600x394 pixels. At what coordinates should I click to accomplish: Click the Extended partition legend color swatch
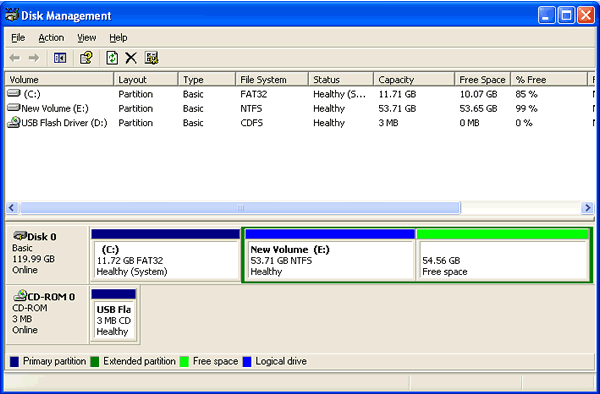[x=95, y=361]
